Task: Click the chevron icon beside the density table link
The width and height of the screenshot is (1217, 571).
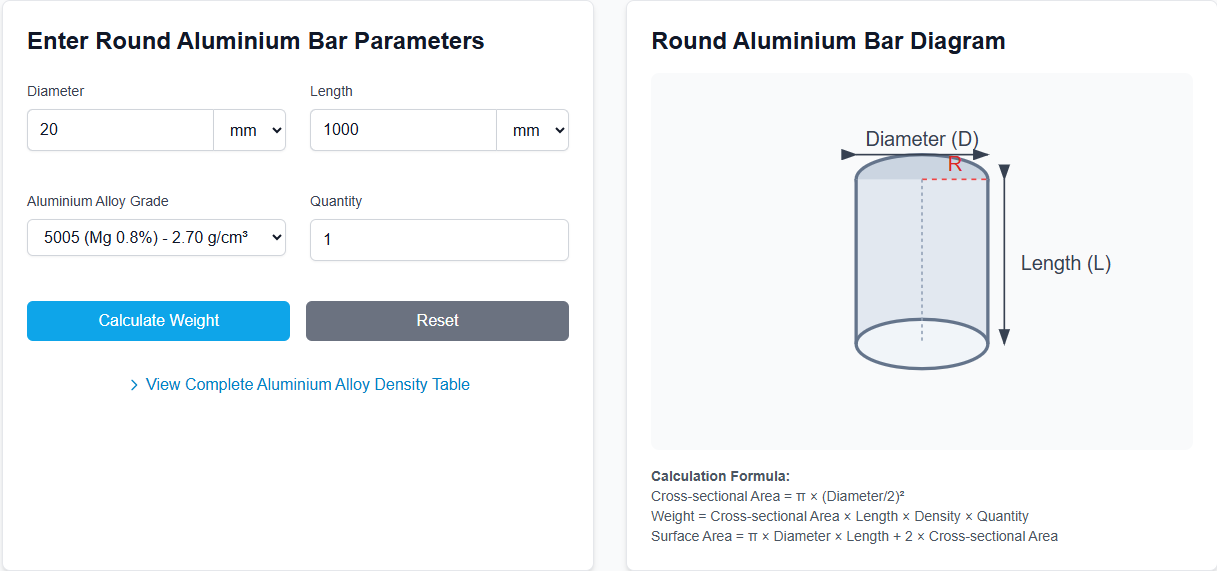Action: click(134, 385)
